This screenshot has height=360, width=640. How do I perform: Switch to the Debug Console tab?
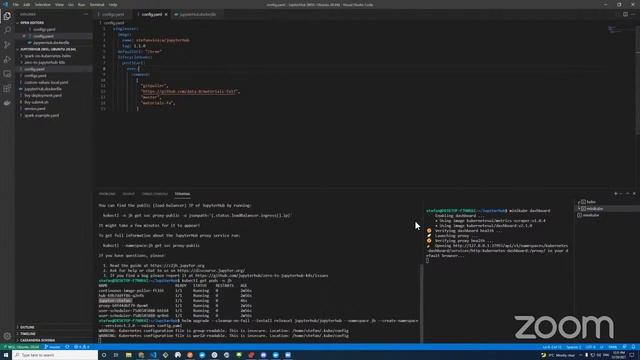155,194
